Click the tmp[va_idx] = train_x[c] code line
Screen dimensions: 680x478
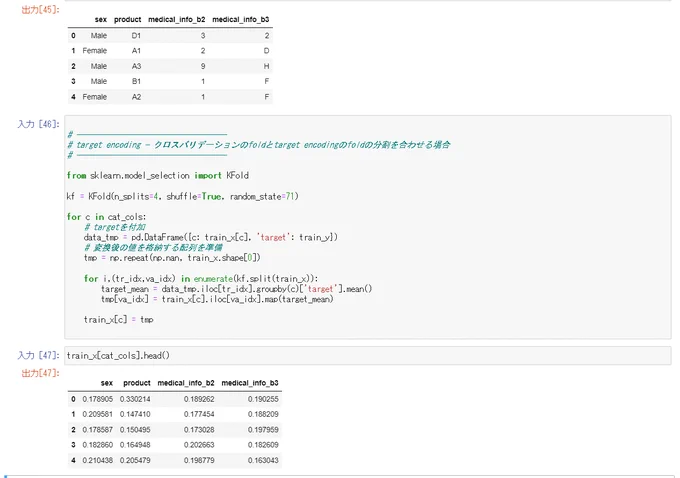pyautogui.click(x=217, y=299)
